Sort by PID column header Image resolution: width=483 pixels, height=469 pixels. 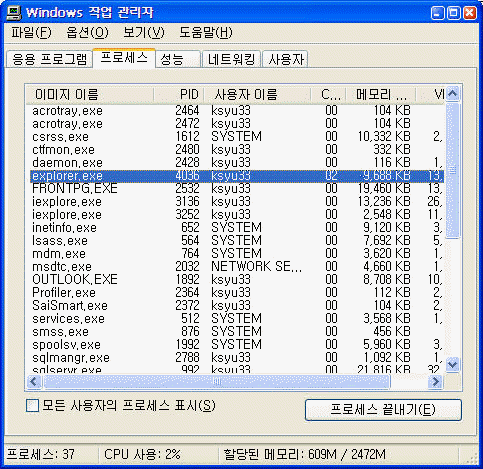point(179,95)
